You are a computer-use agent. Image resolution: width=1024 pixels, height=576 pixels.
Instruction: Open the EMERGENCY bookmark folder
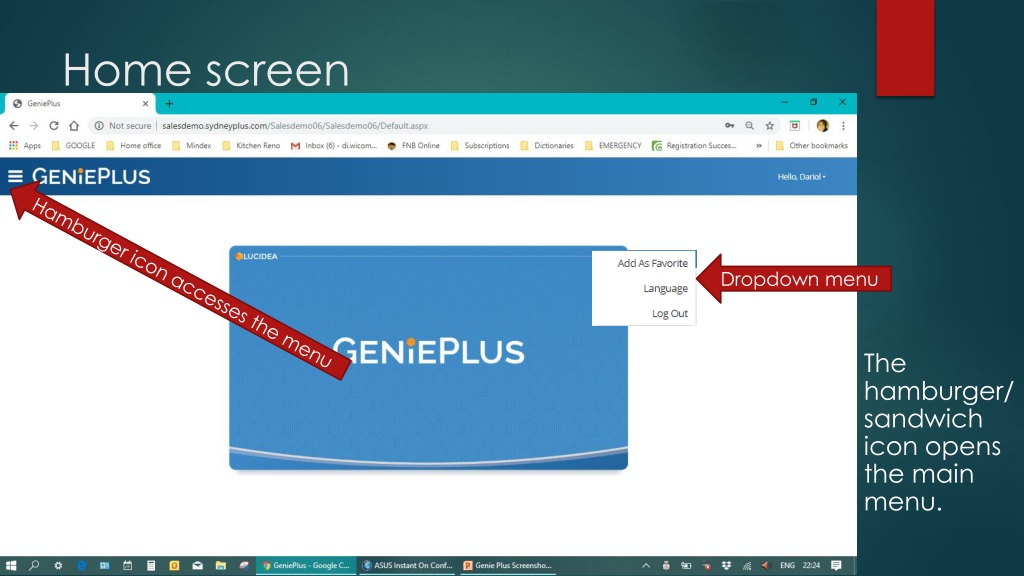pos(613,146)
